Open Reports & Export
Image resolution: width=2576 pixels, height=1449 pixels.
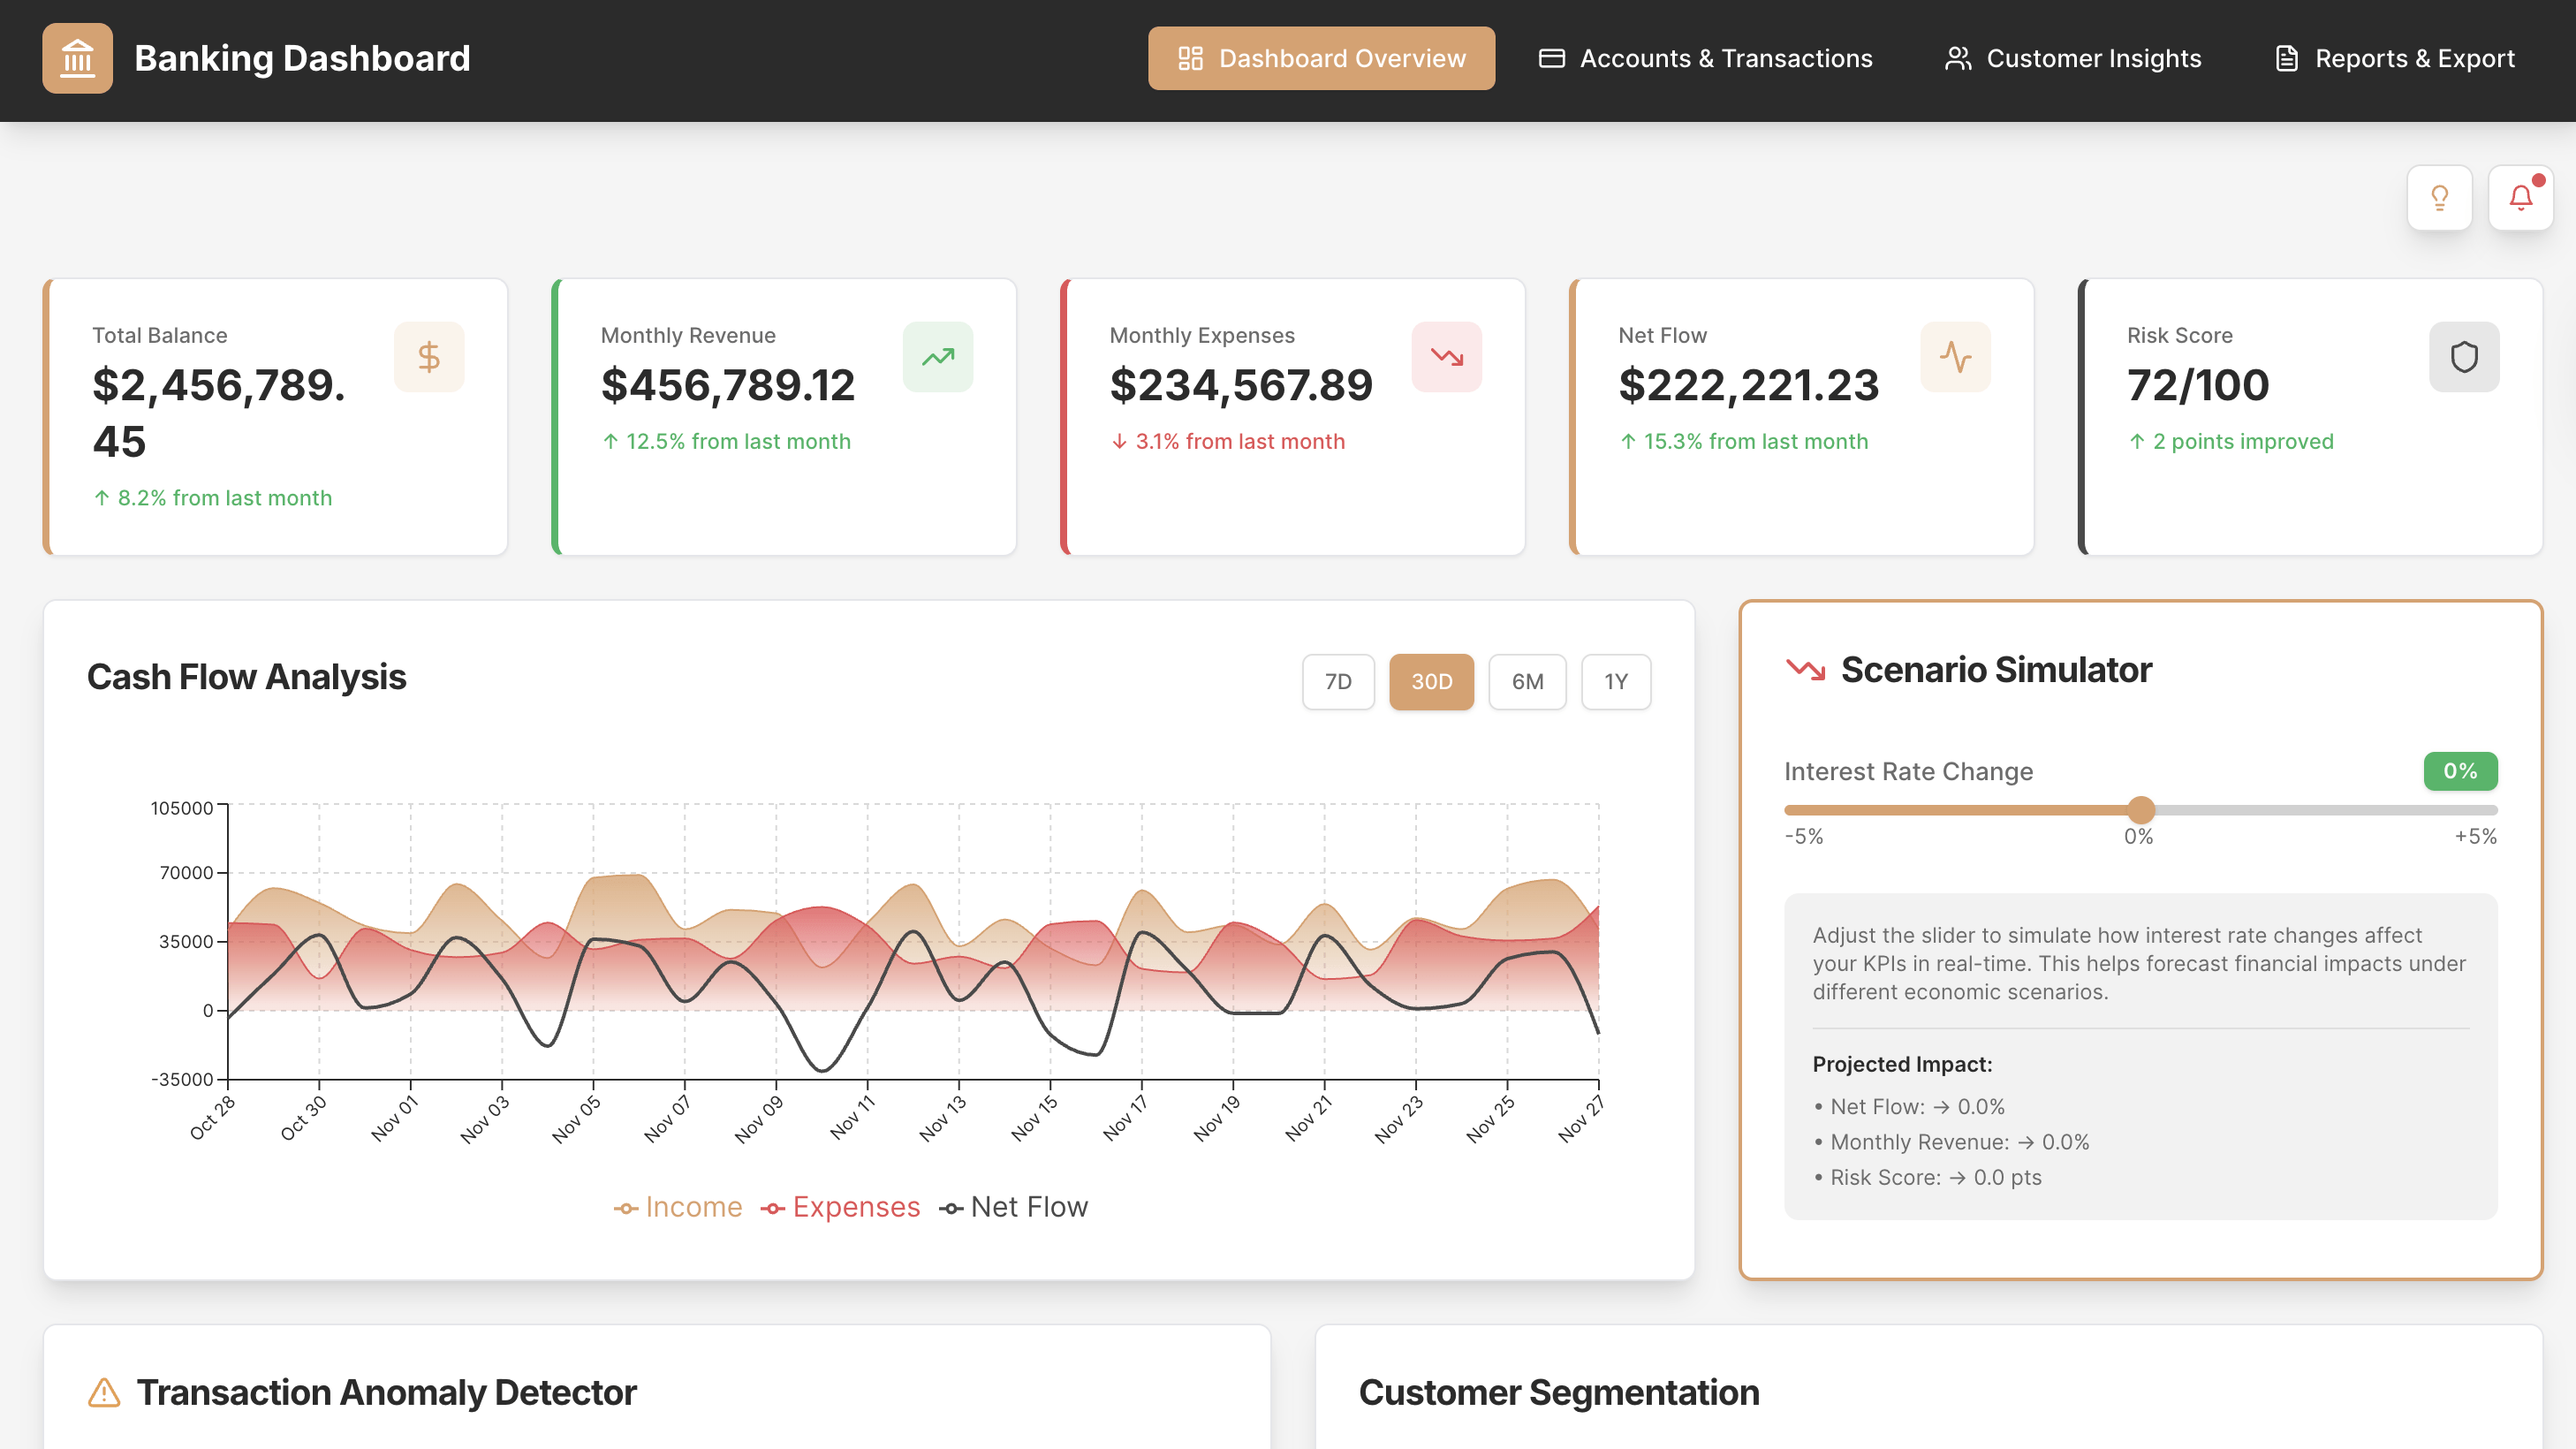(2392, 58)
